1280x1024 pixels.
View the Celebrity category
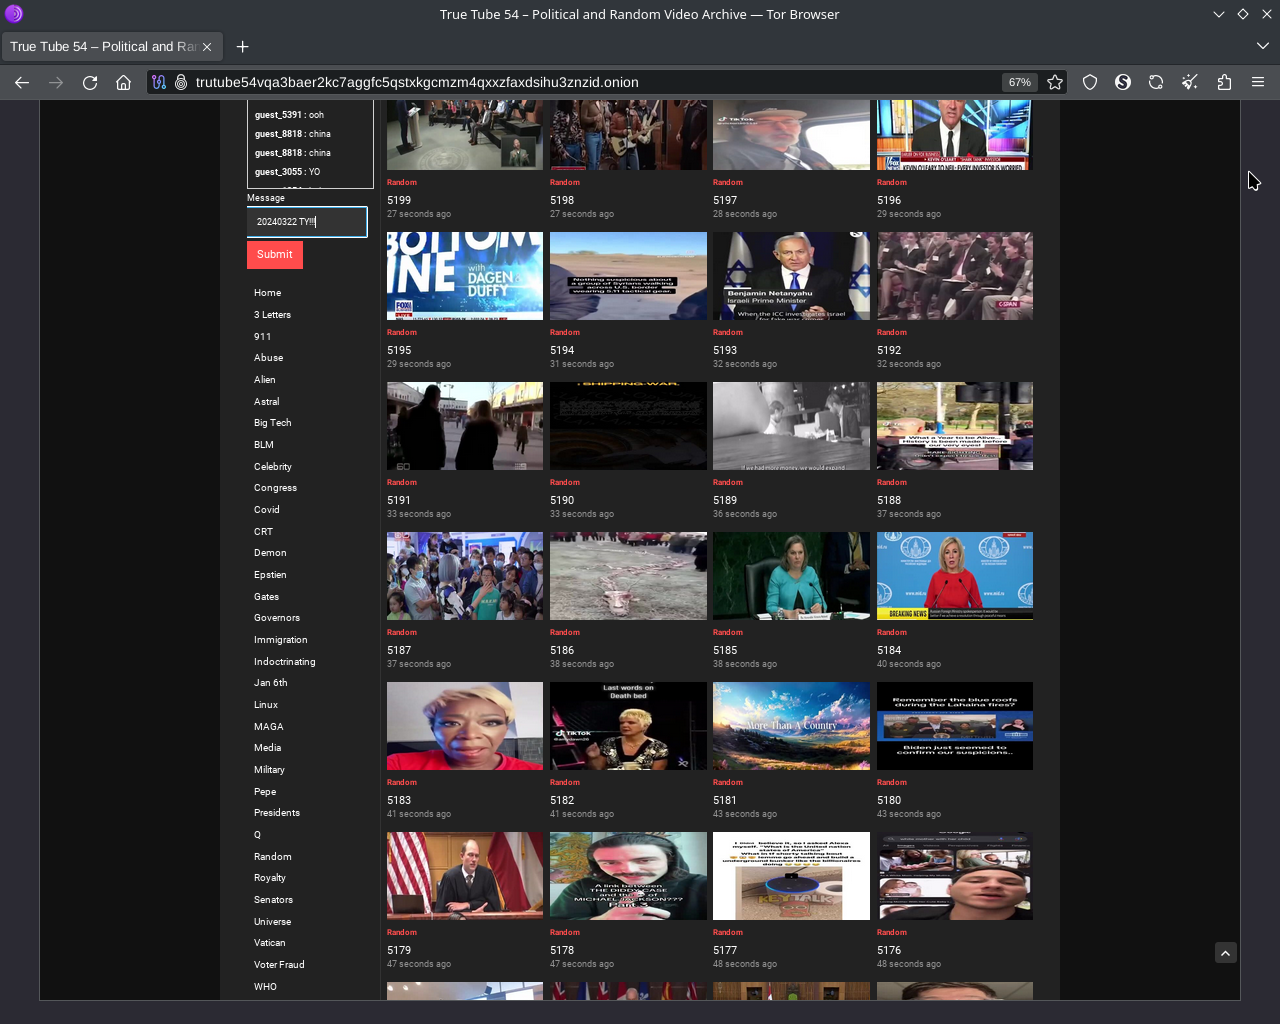(273, 467)
